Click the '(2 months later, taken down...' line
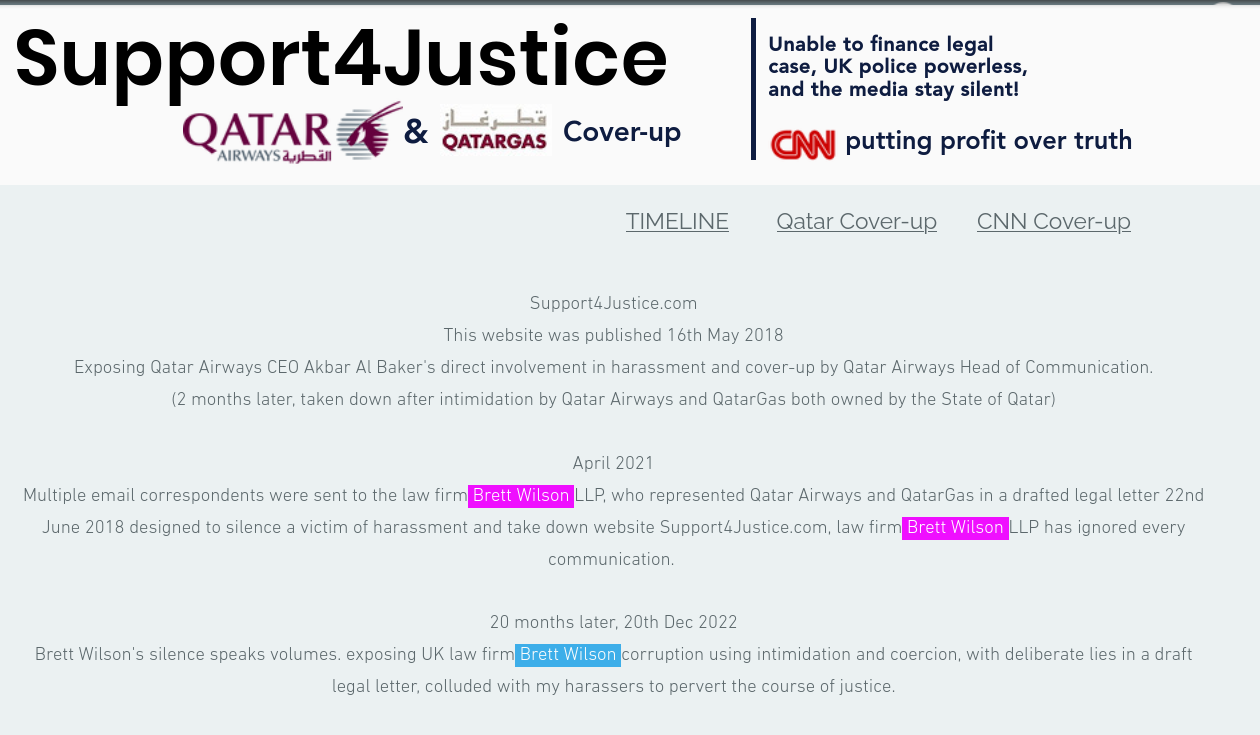Image resolution: width=1260 pixels, height=735 pixels. [x=613, y=400]
